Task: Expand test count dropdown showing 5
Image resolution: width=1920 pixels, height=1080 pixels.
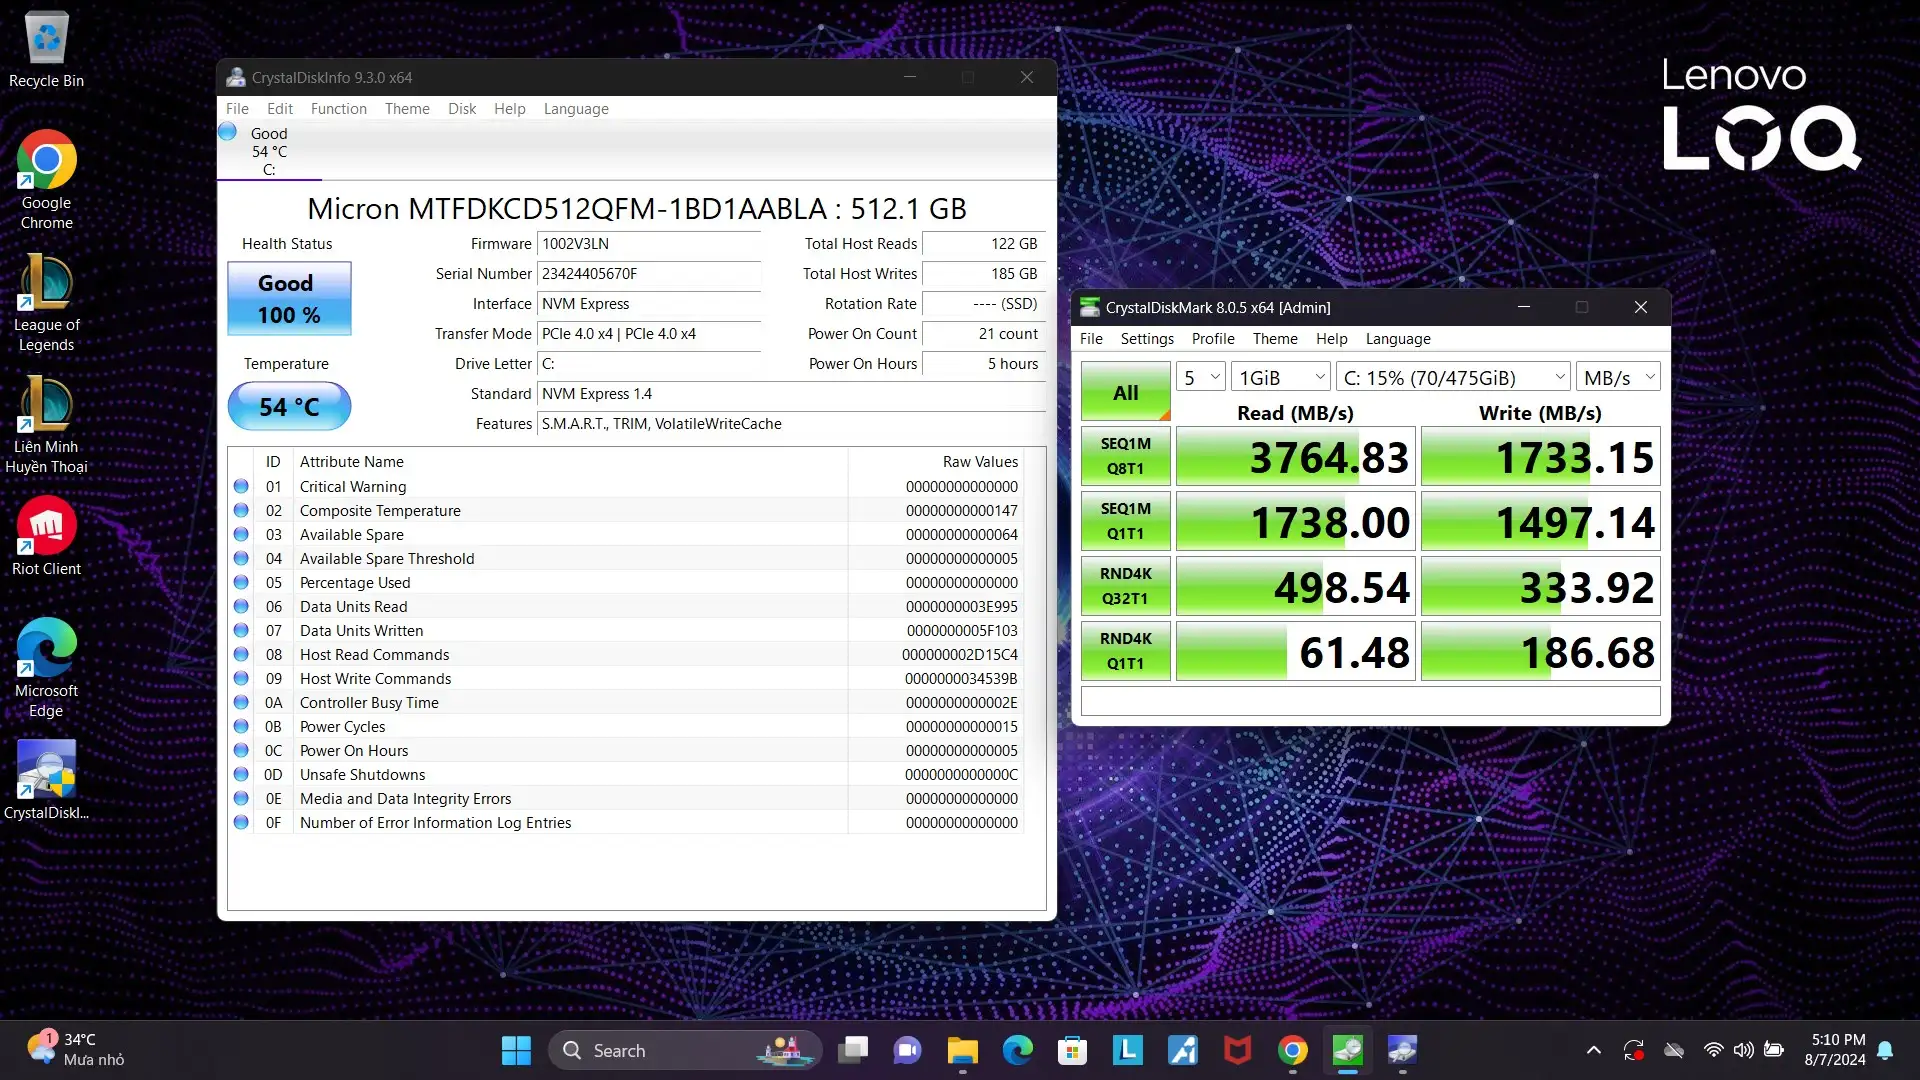Action: coord(1201,377)
